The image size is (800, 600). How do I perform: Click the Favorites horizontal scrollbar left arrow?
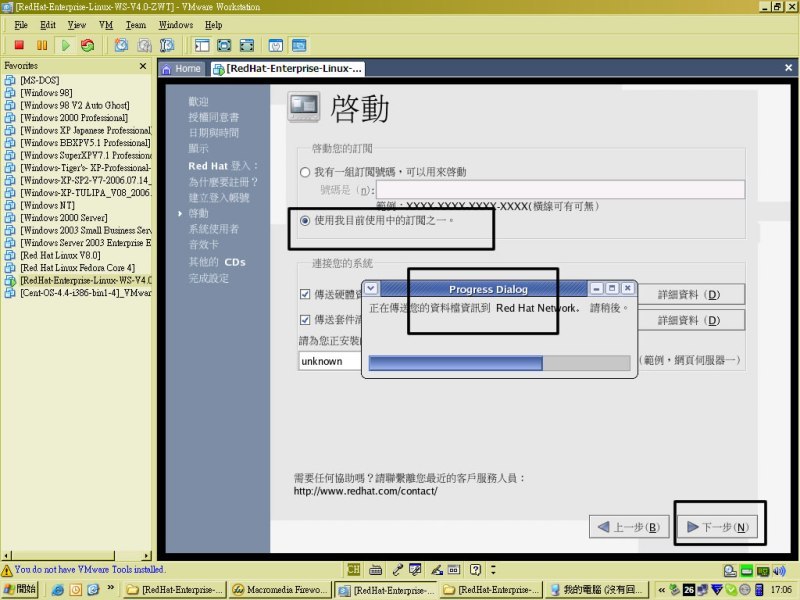pyautogui.click(x=6, y=555)
